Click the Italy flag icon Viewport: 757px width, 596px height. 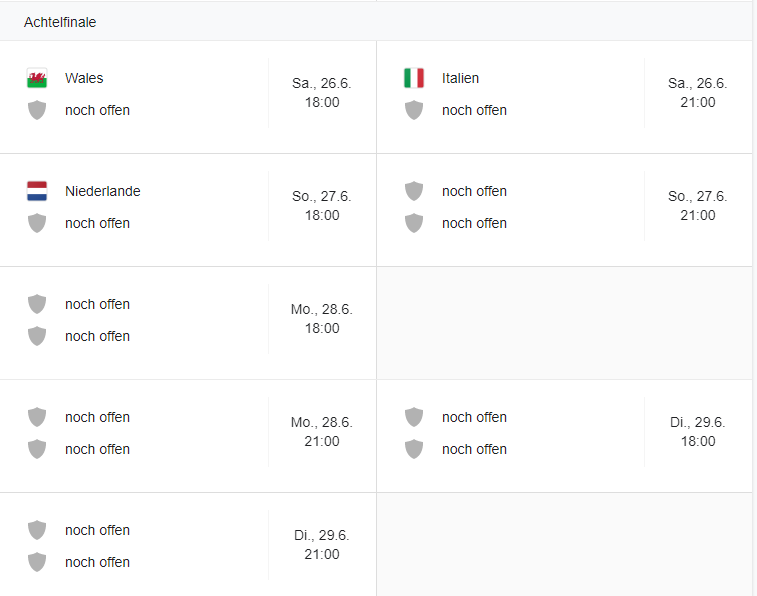[414, 78]
